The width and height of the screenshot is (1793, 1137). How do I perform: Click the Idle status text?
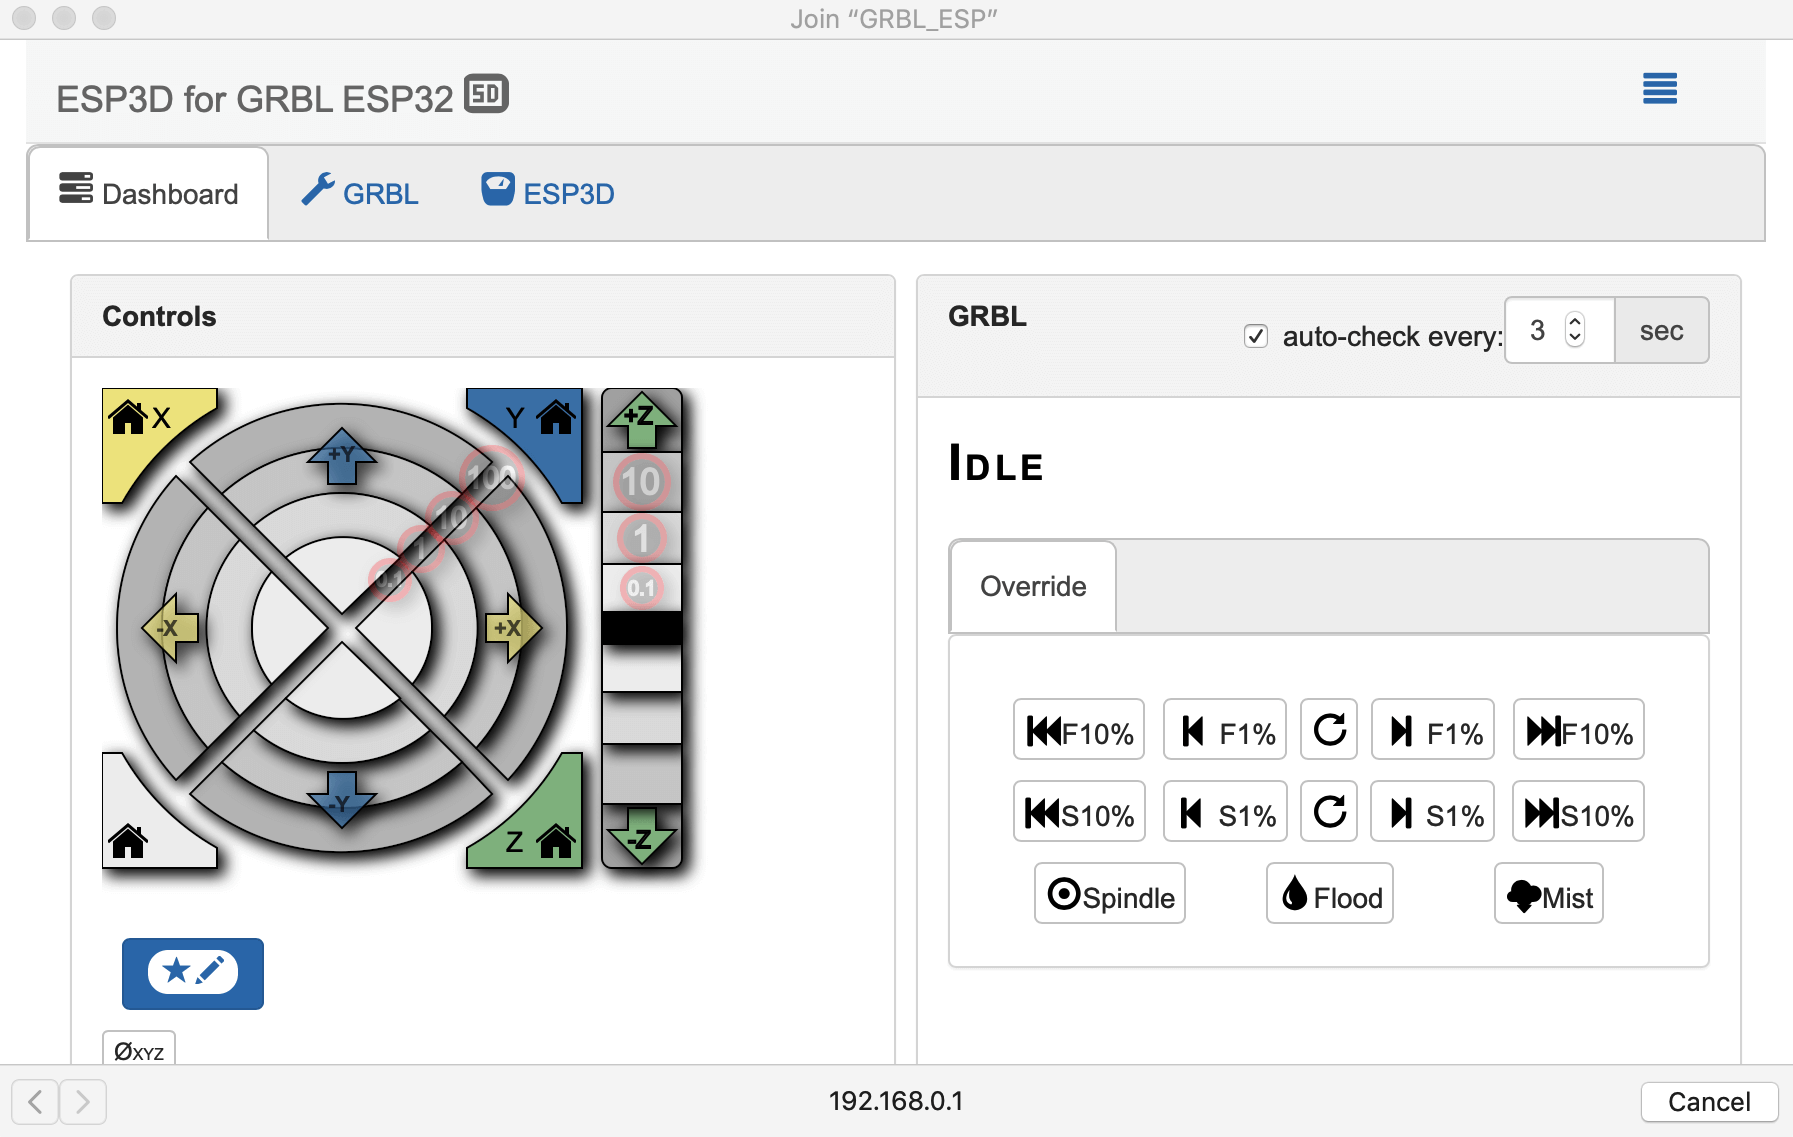[x=996, y=464]
